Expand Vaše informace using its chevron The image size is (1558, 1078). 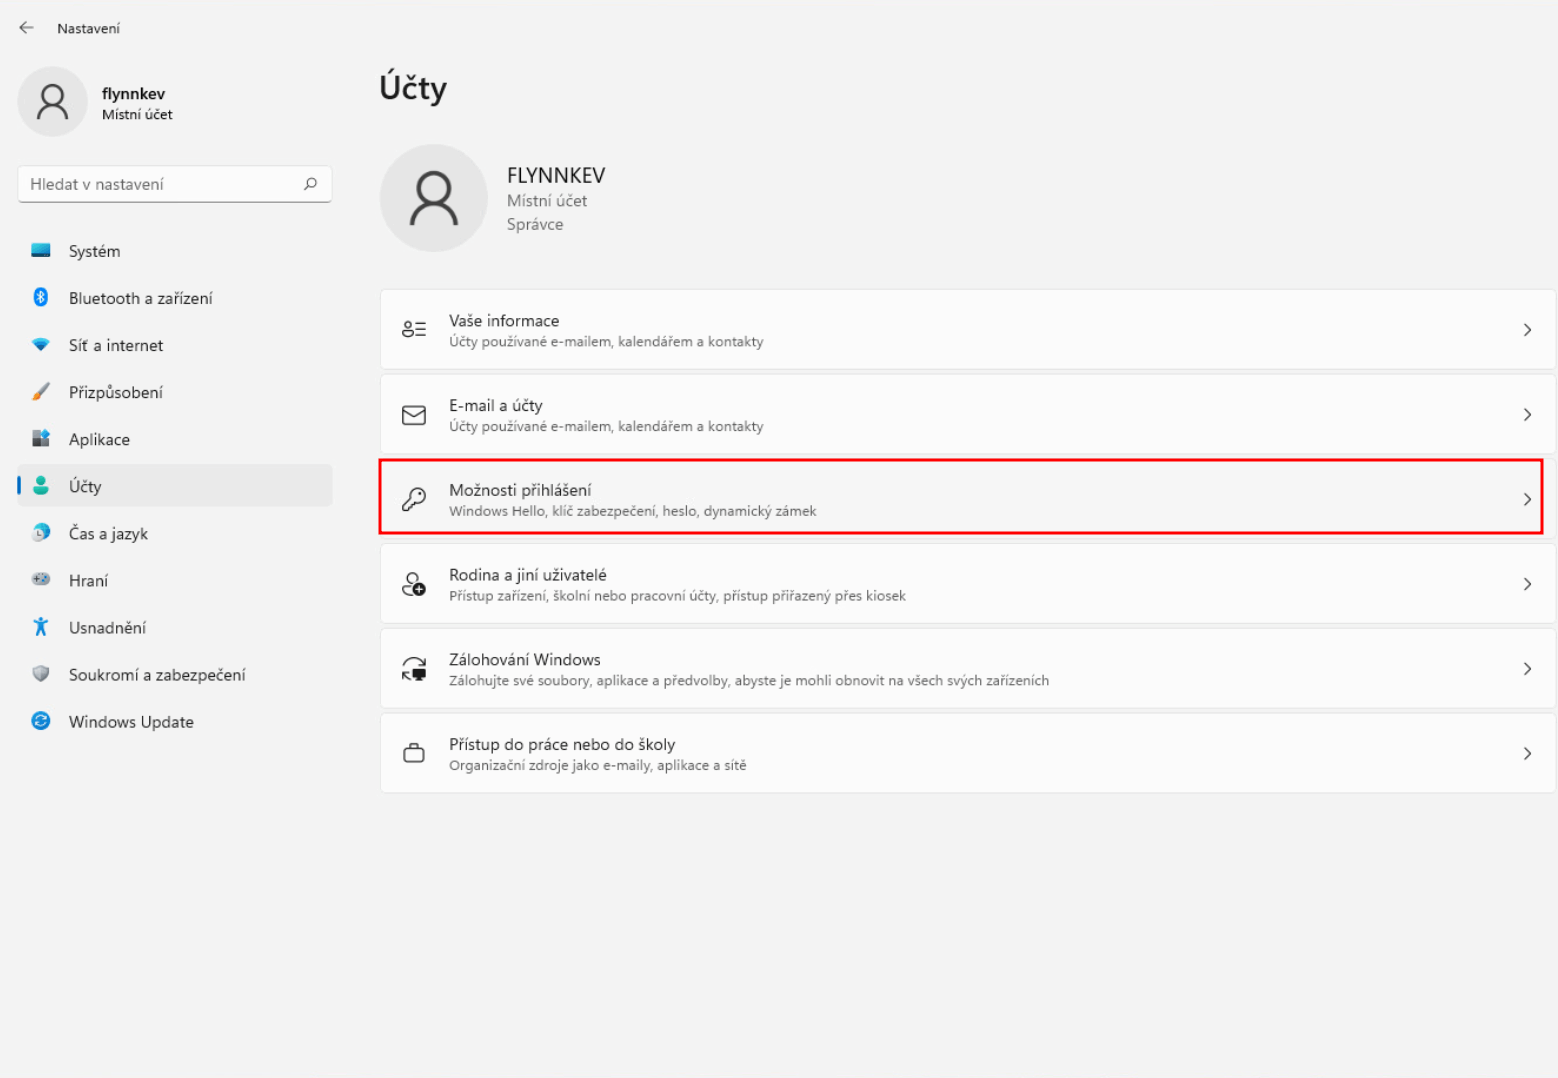[x=1526, y=330]
